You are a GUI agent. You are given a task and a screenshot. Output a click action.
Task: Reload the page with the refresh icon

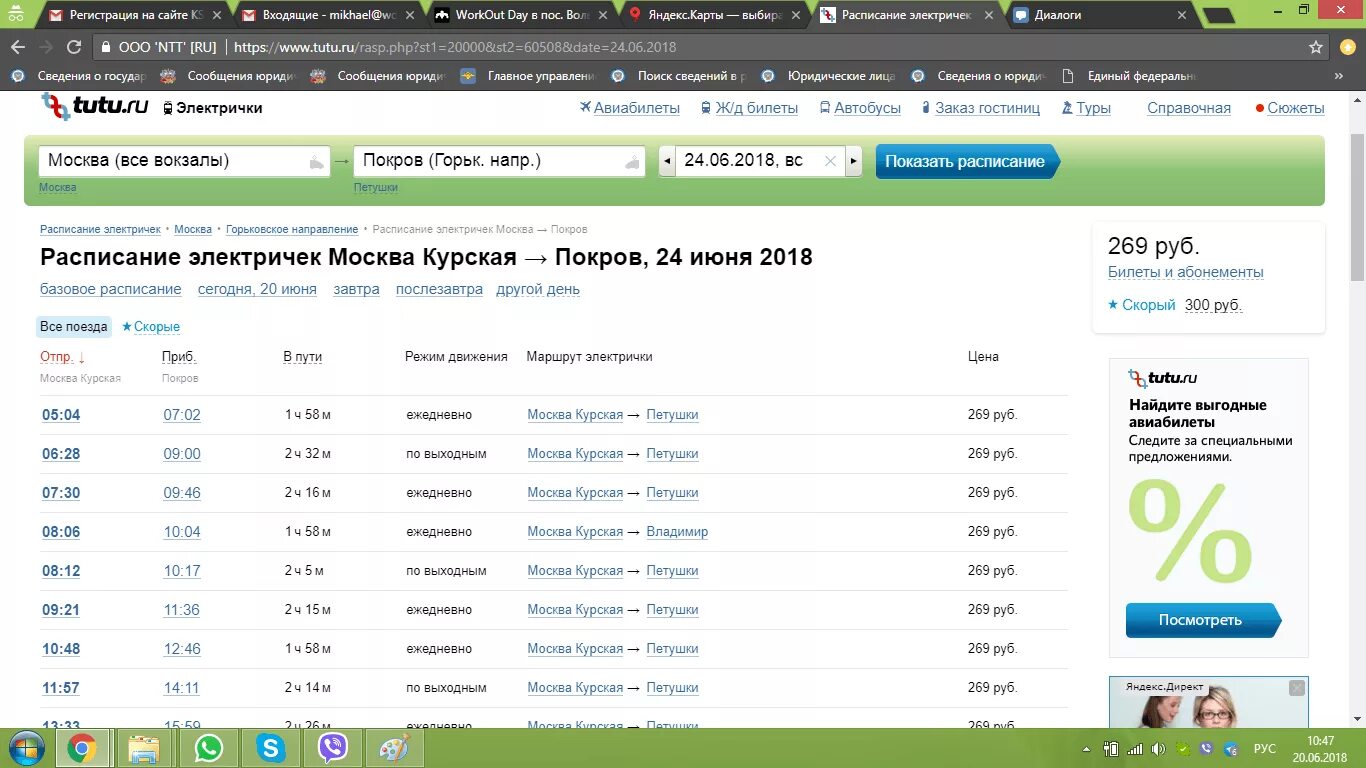click(73, 47)
